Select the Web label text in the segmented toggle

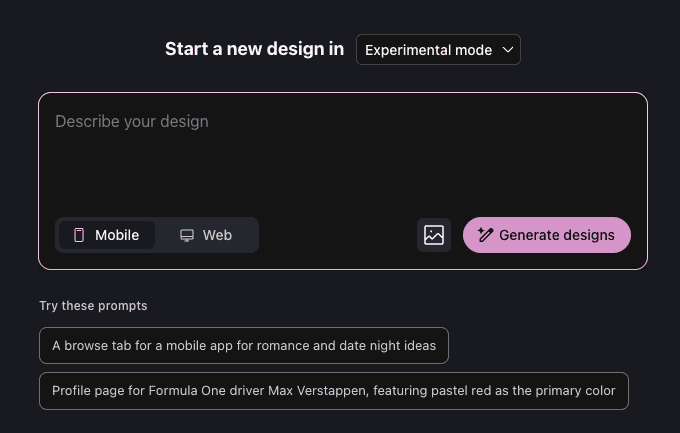217,235
